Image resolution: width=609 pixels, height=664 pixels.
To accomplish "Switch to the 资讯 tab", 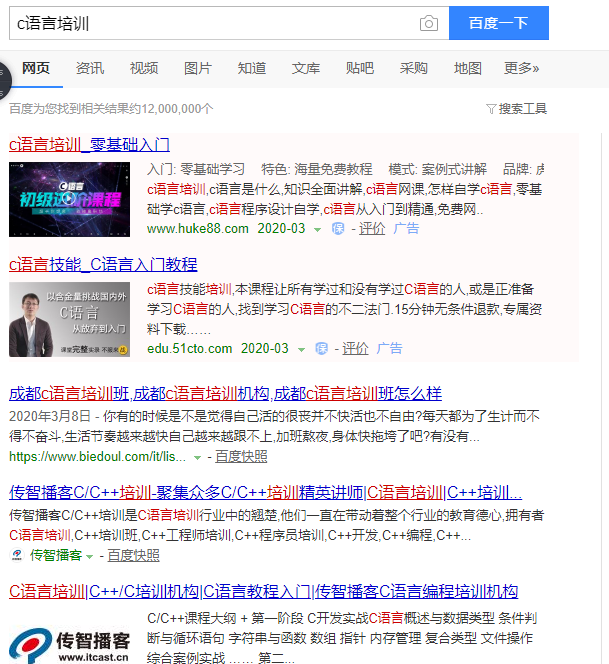I will point(90,68).
